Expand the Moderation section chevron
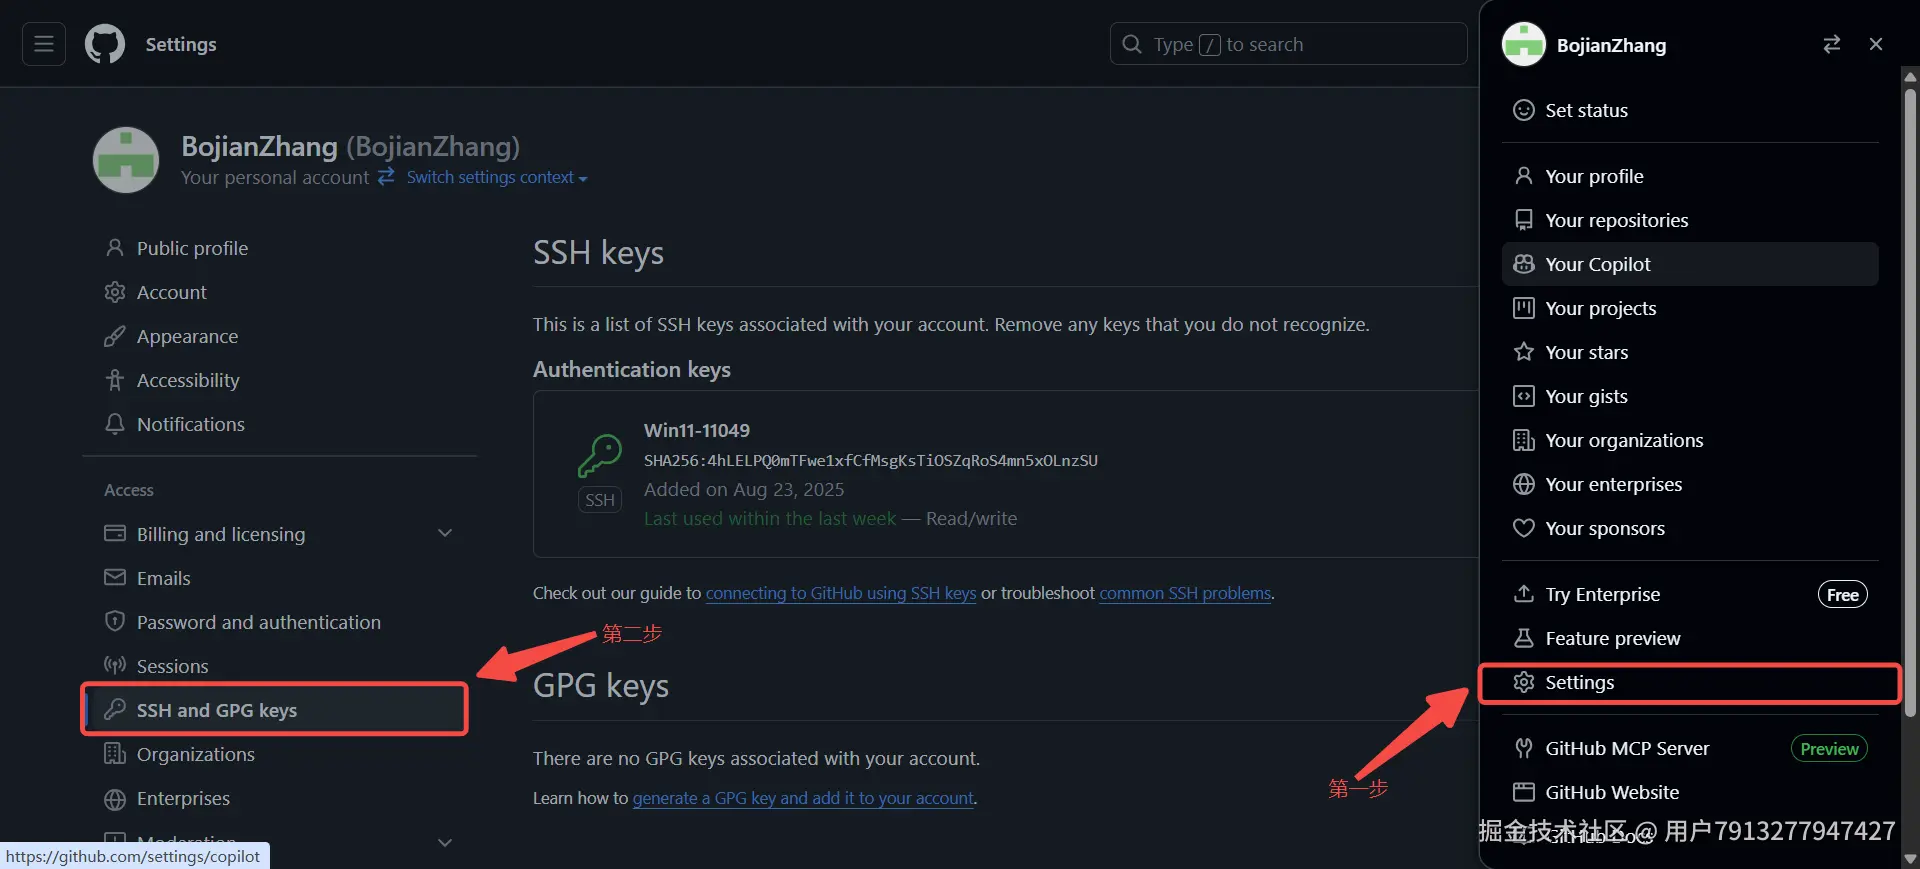The width and height of the screenshot is (1920, 869). pyautogui.click(x=445, y=842)
